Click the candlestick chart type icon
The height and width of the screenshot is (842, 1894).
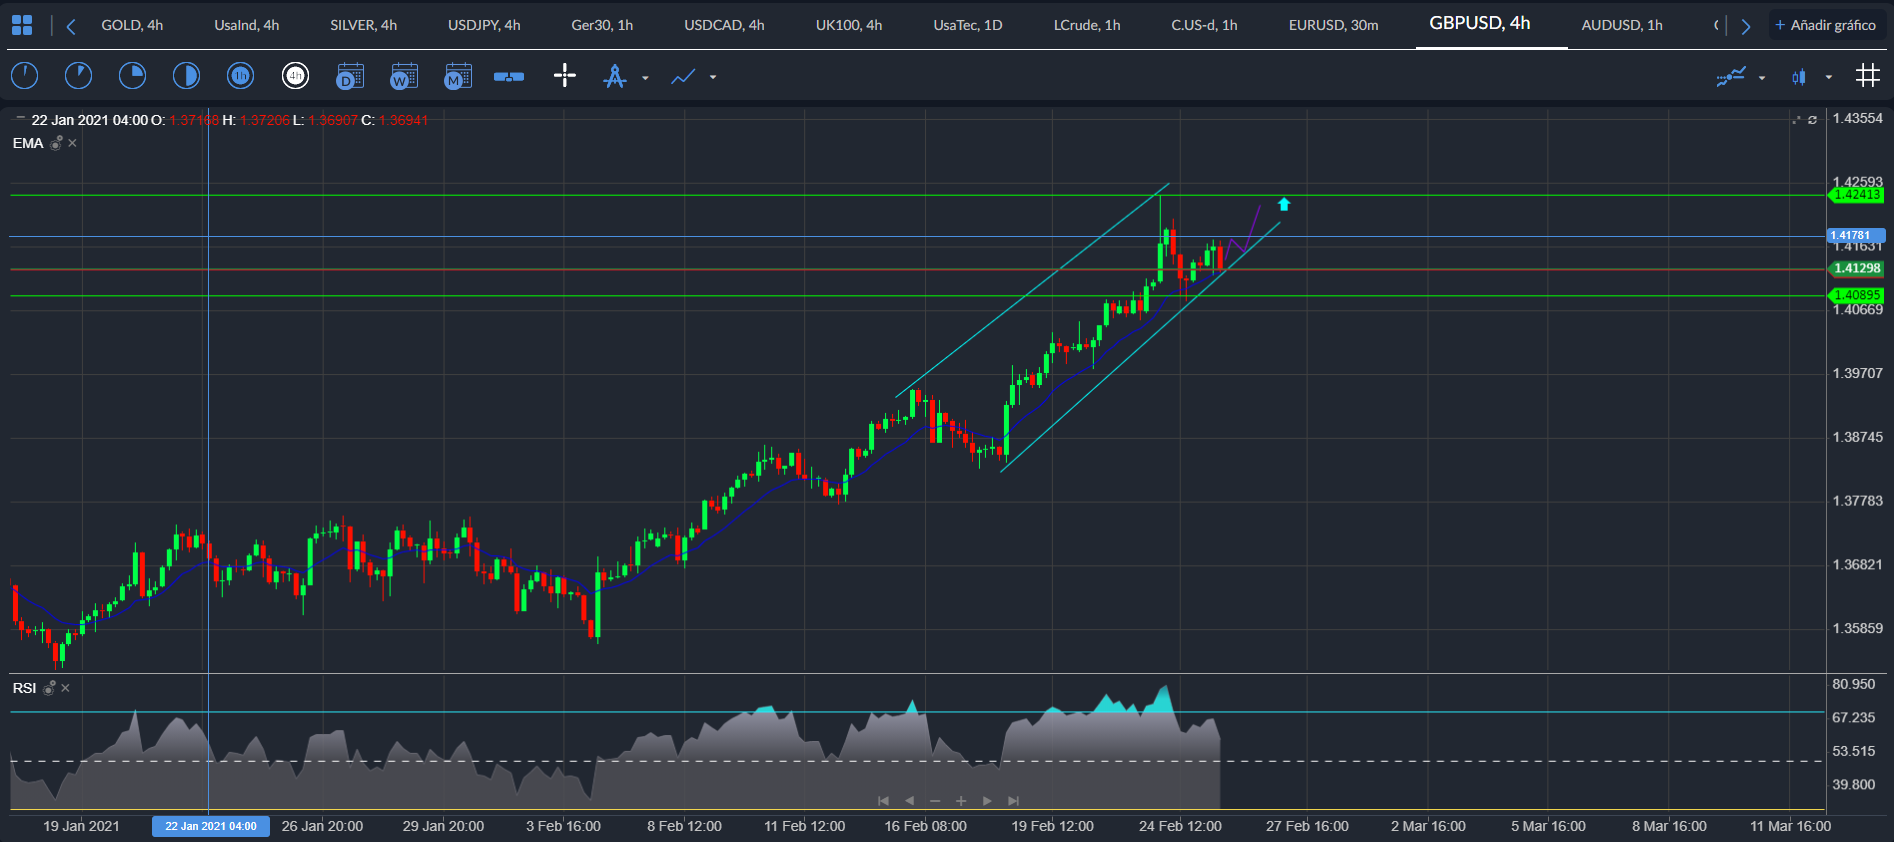(x=1799, y=76)
